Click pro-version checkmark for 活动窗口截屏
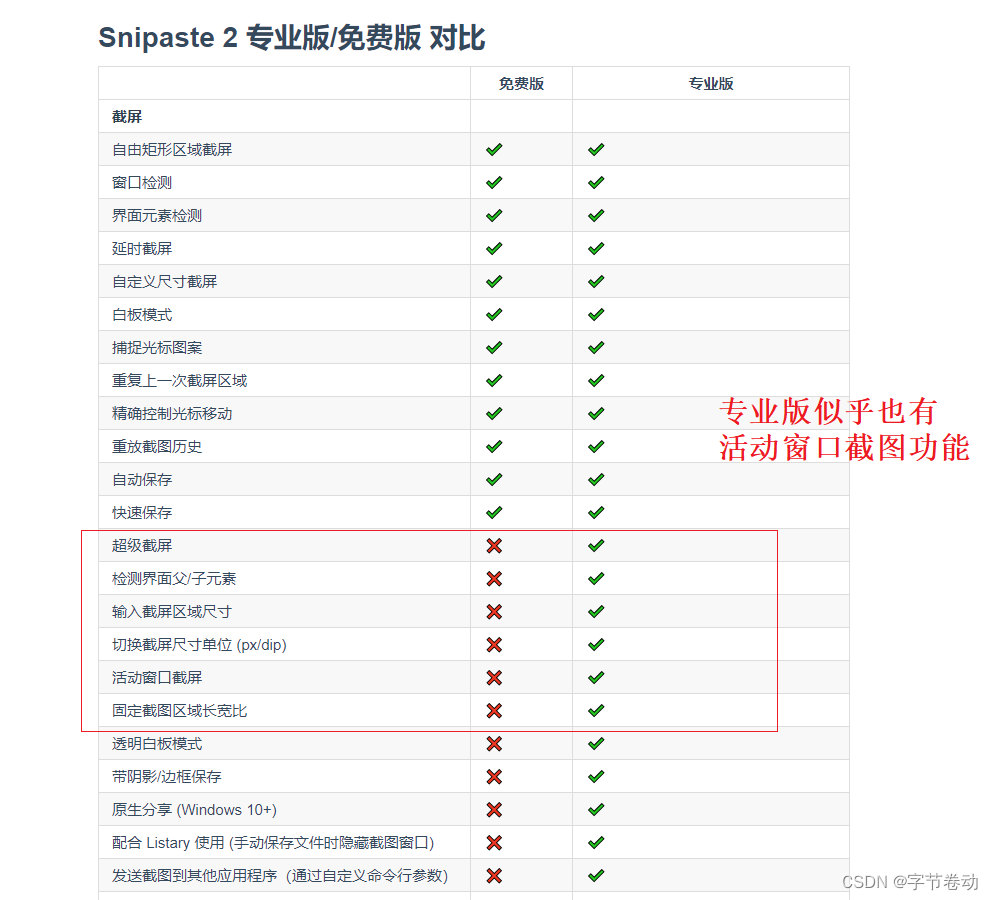 (596, 678)
